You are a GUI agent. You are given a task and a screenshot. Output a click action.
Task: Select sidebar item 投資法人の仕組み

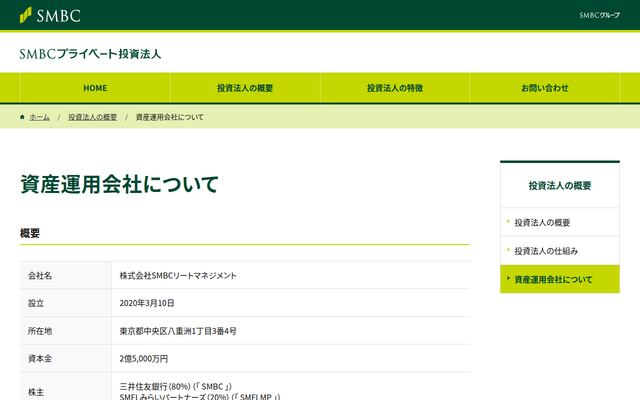[x=560, y=251]
